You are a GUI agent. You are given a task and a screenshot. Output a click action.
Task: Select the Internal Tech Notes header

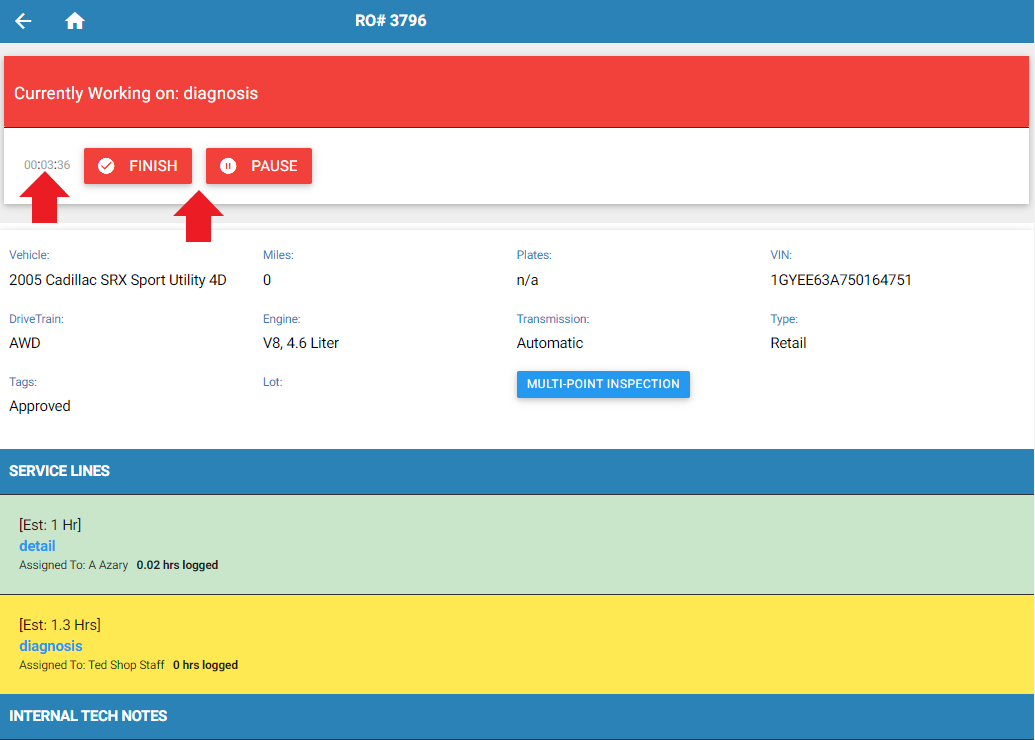pos(88,716)
